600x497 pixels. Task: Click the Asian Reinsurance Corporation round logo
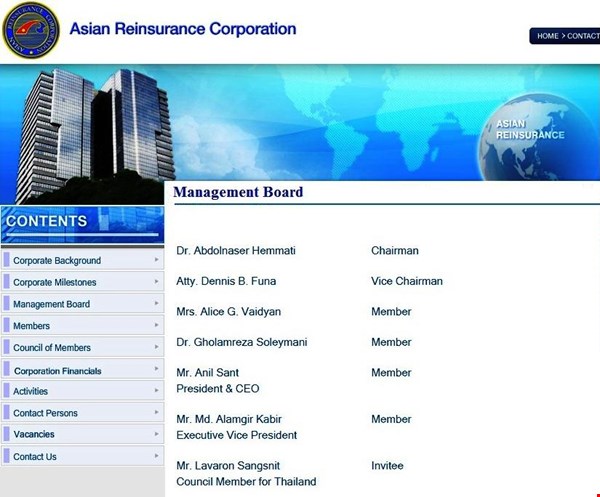[x=31, y=30]
